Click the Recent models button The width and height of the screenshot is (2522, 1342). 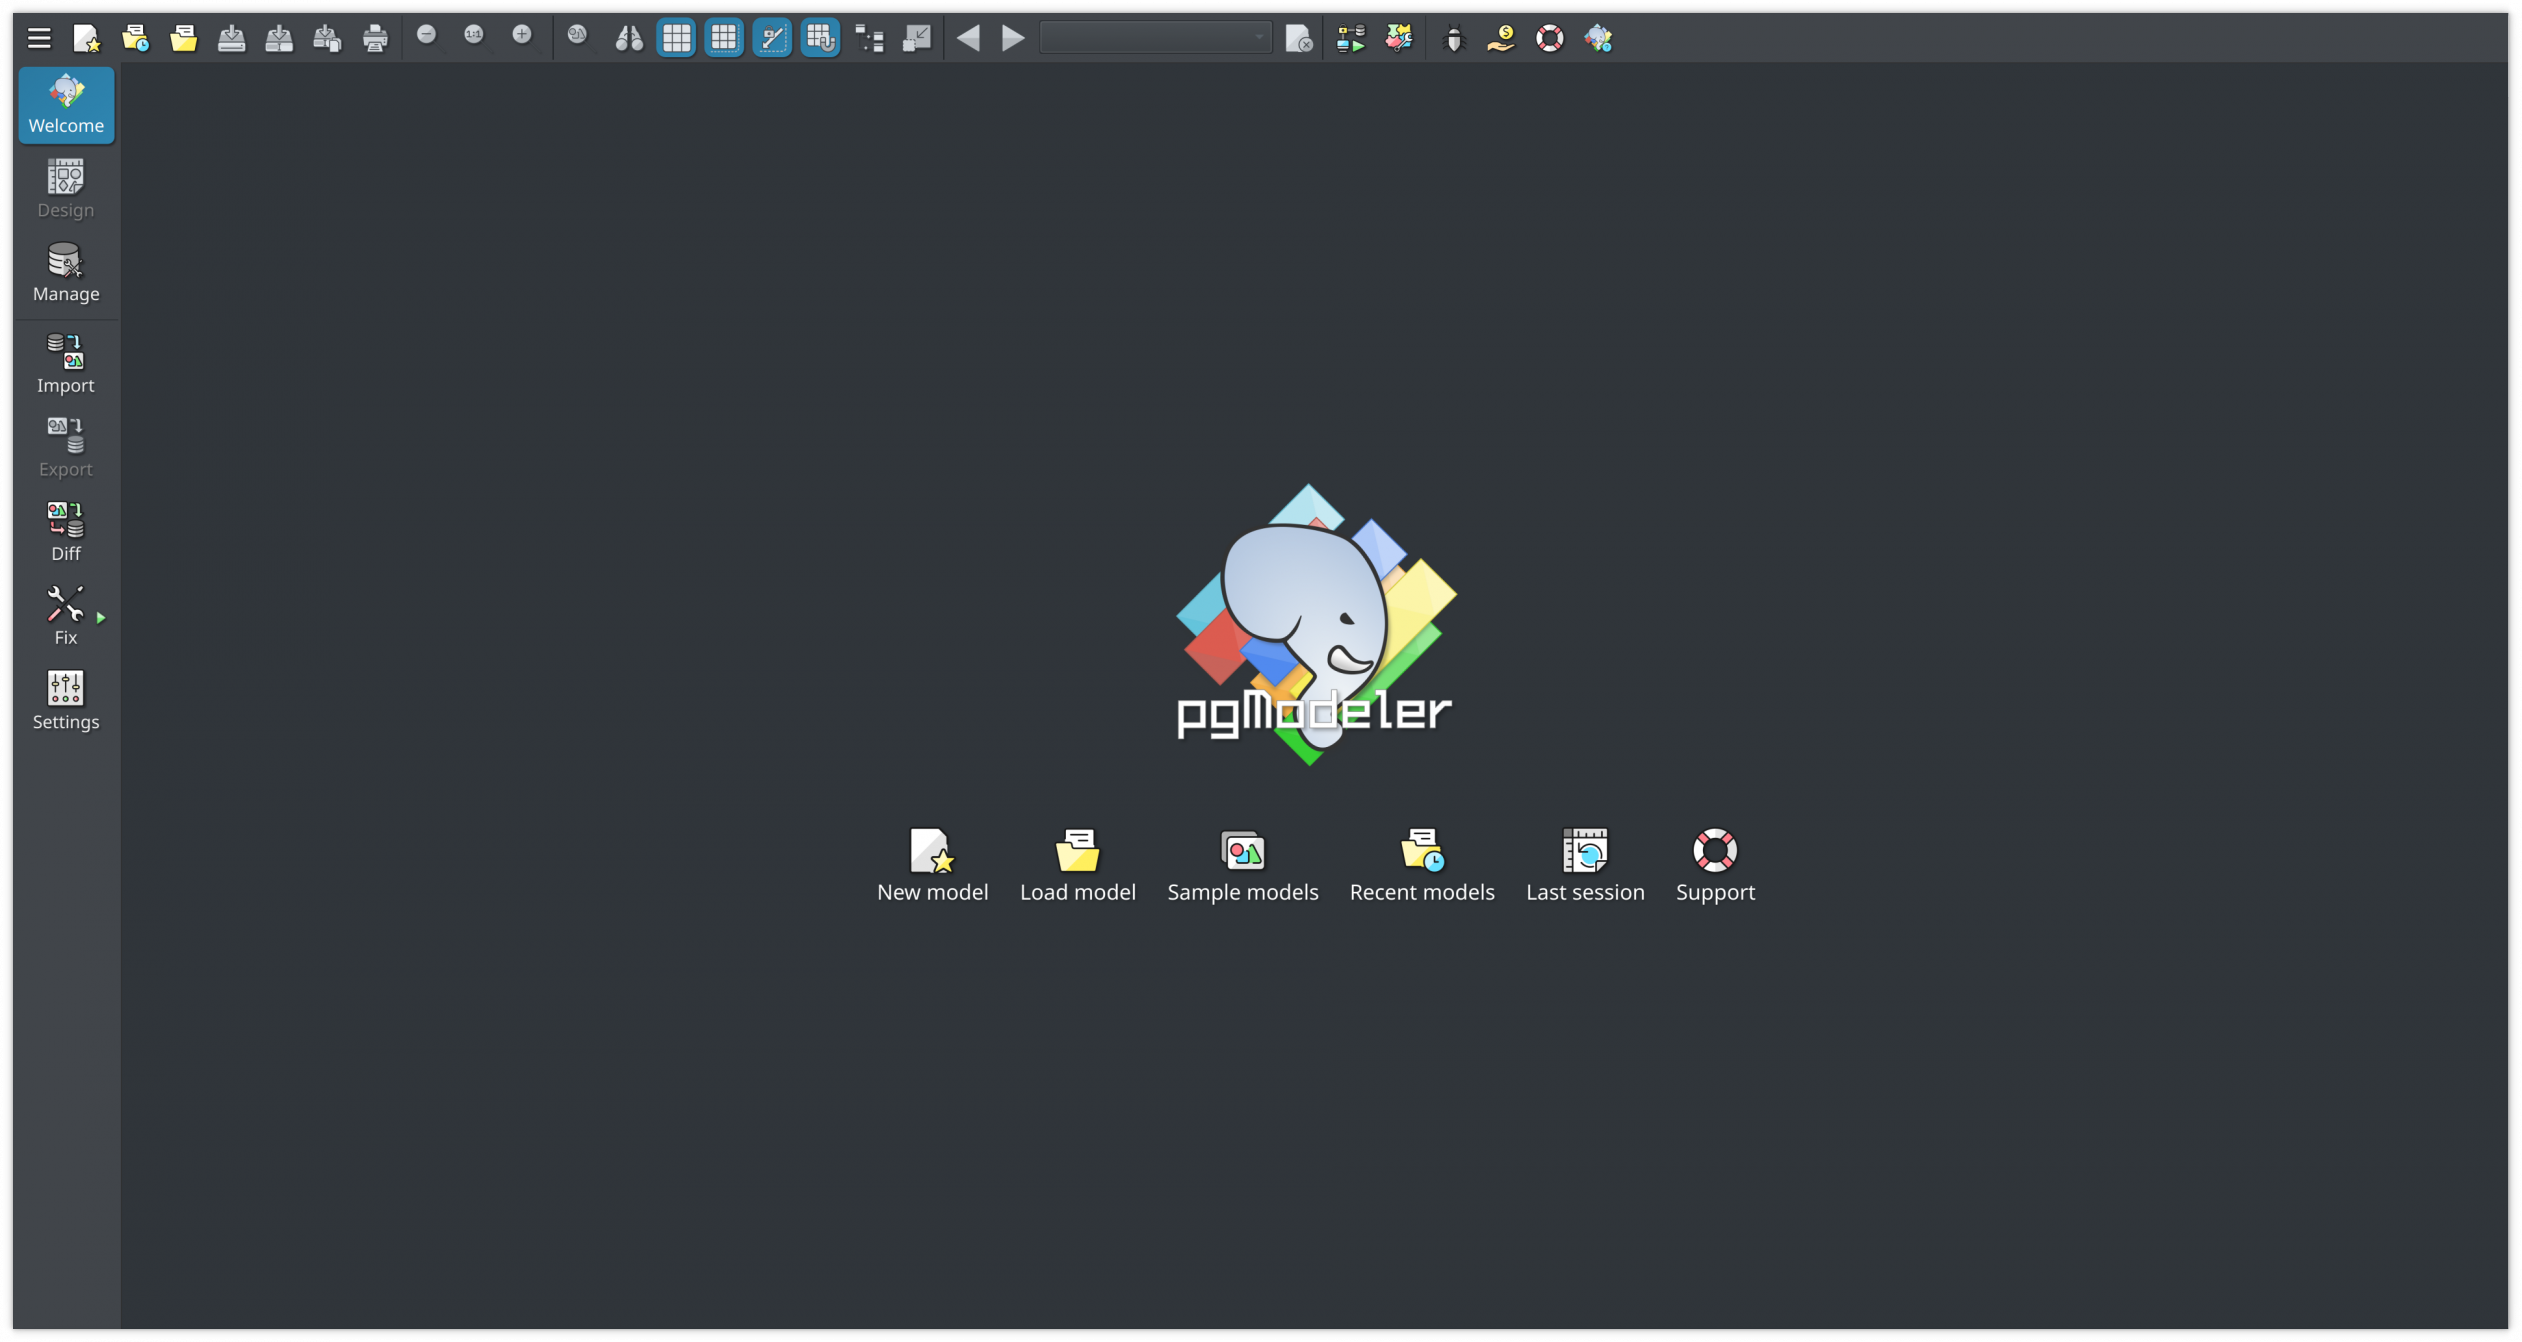pyautogui.click(x=1421, y=865)
